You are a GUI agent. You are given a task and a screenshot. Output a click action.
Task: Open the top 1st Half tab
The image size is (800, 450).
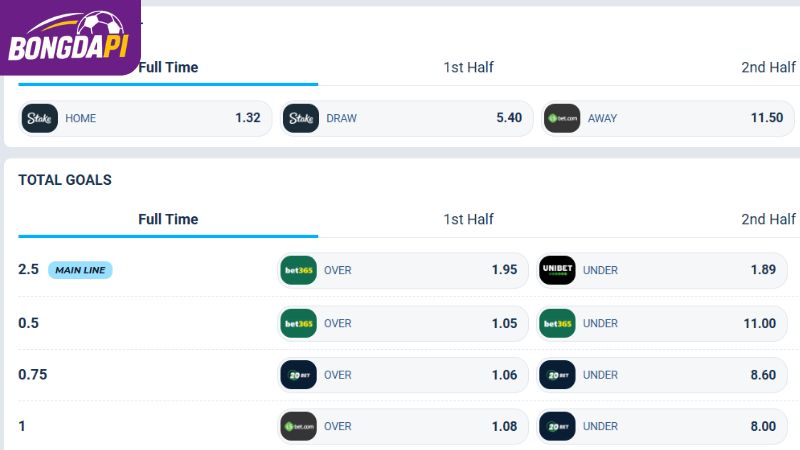[468, 67]
